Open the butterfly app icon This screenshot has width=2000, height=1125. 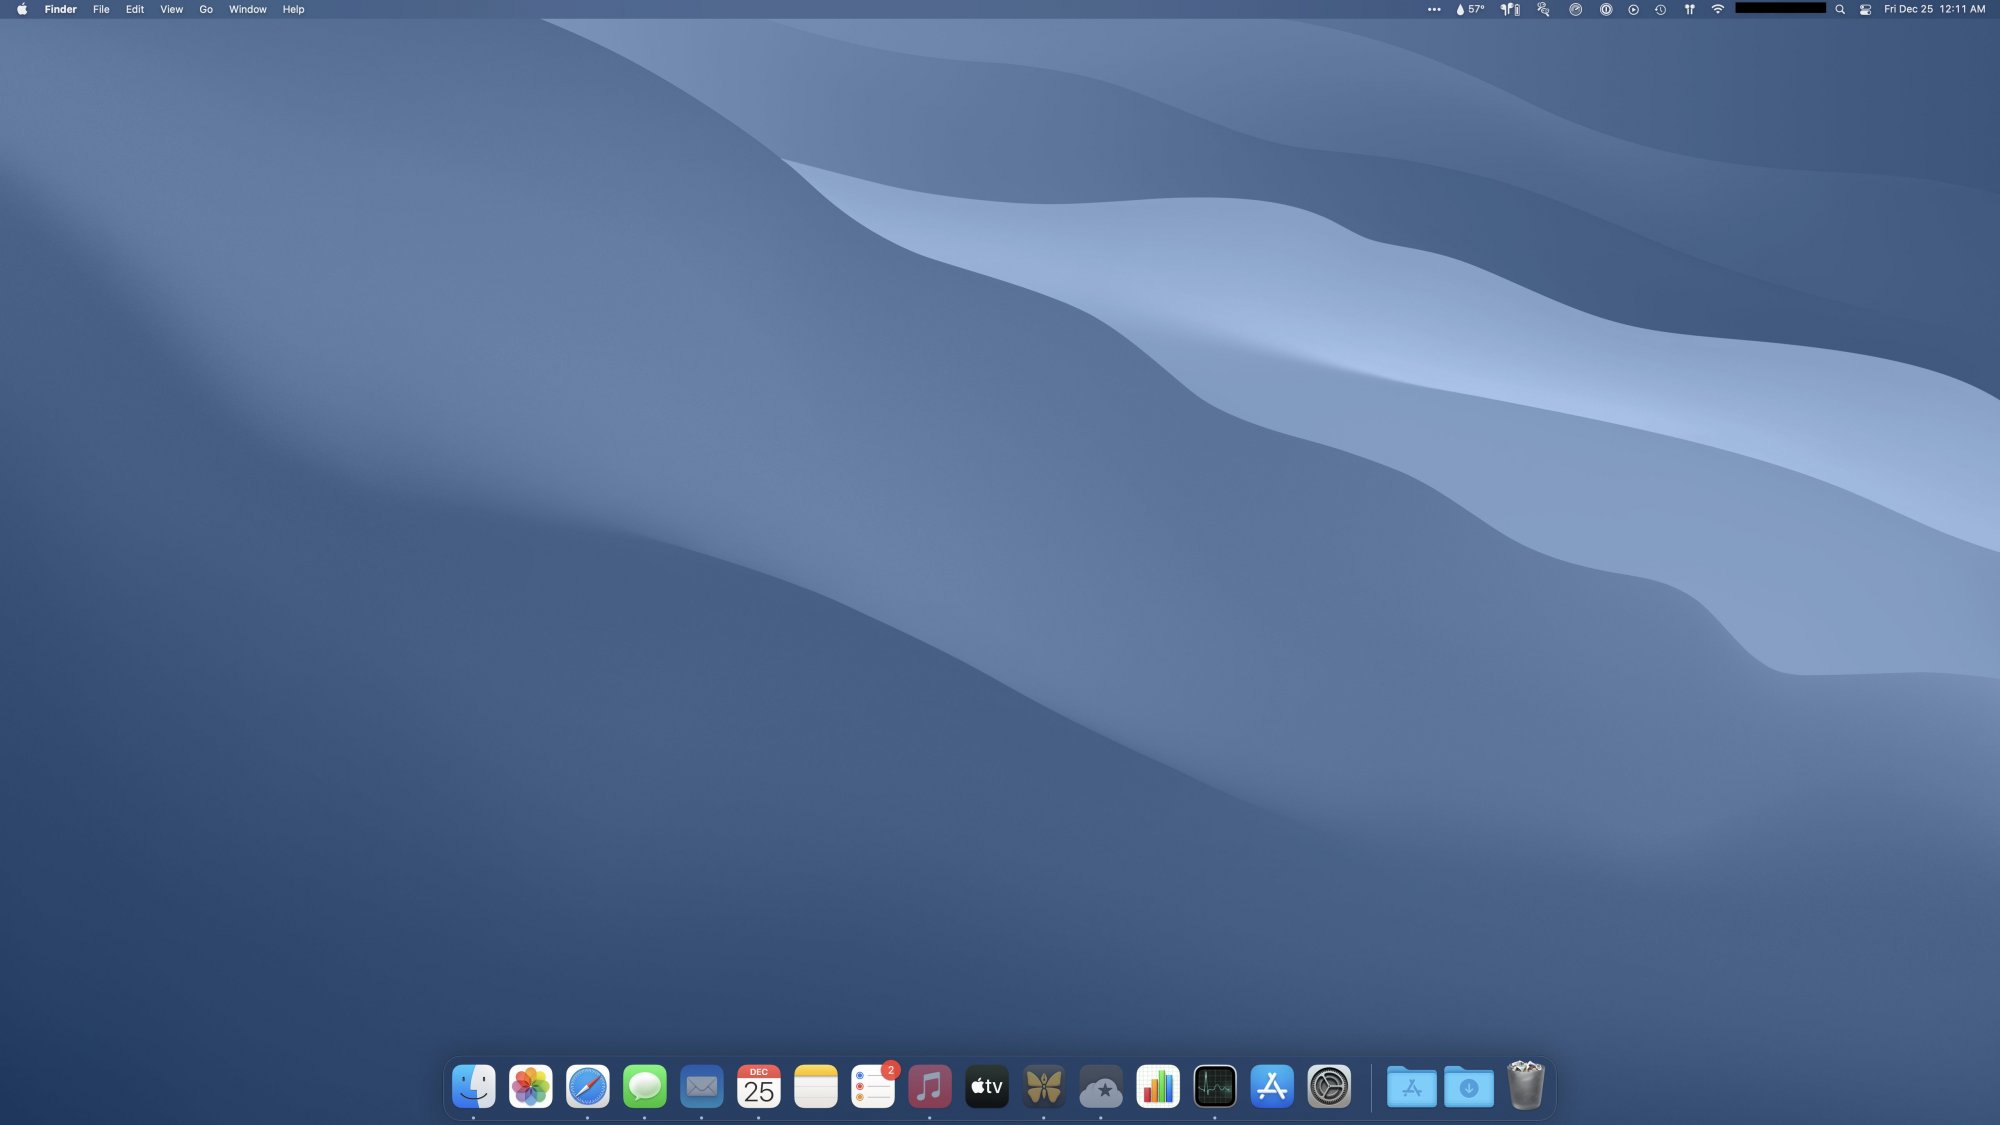[1043, 1087]
